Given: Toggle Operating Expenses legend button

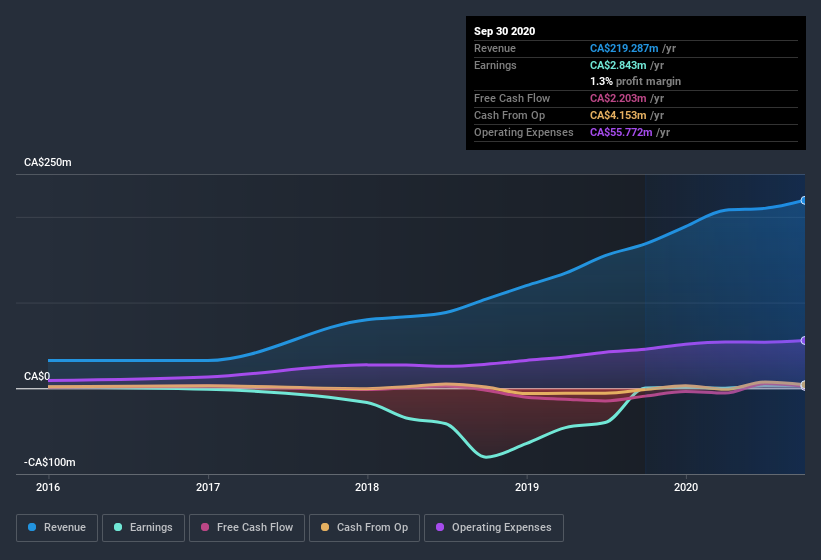Looking at the screenshot, I should click(494, 528).
